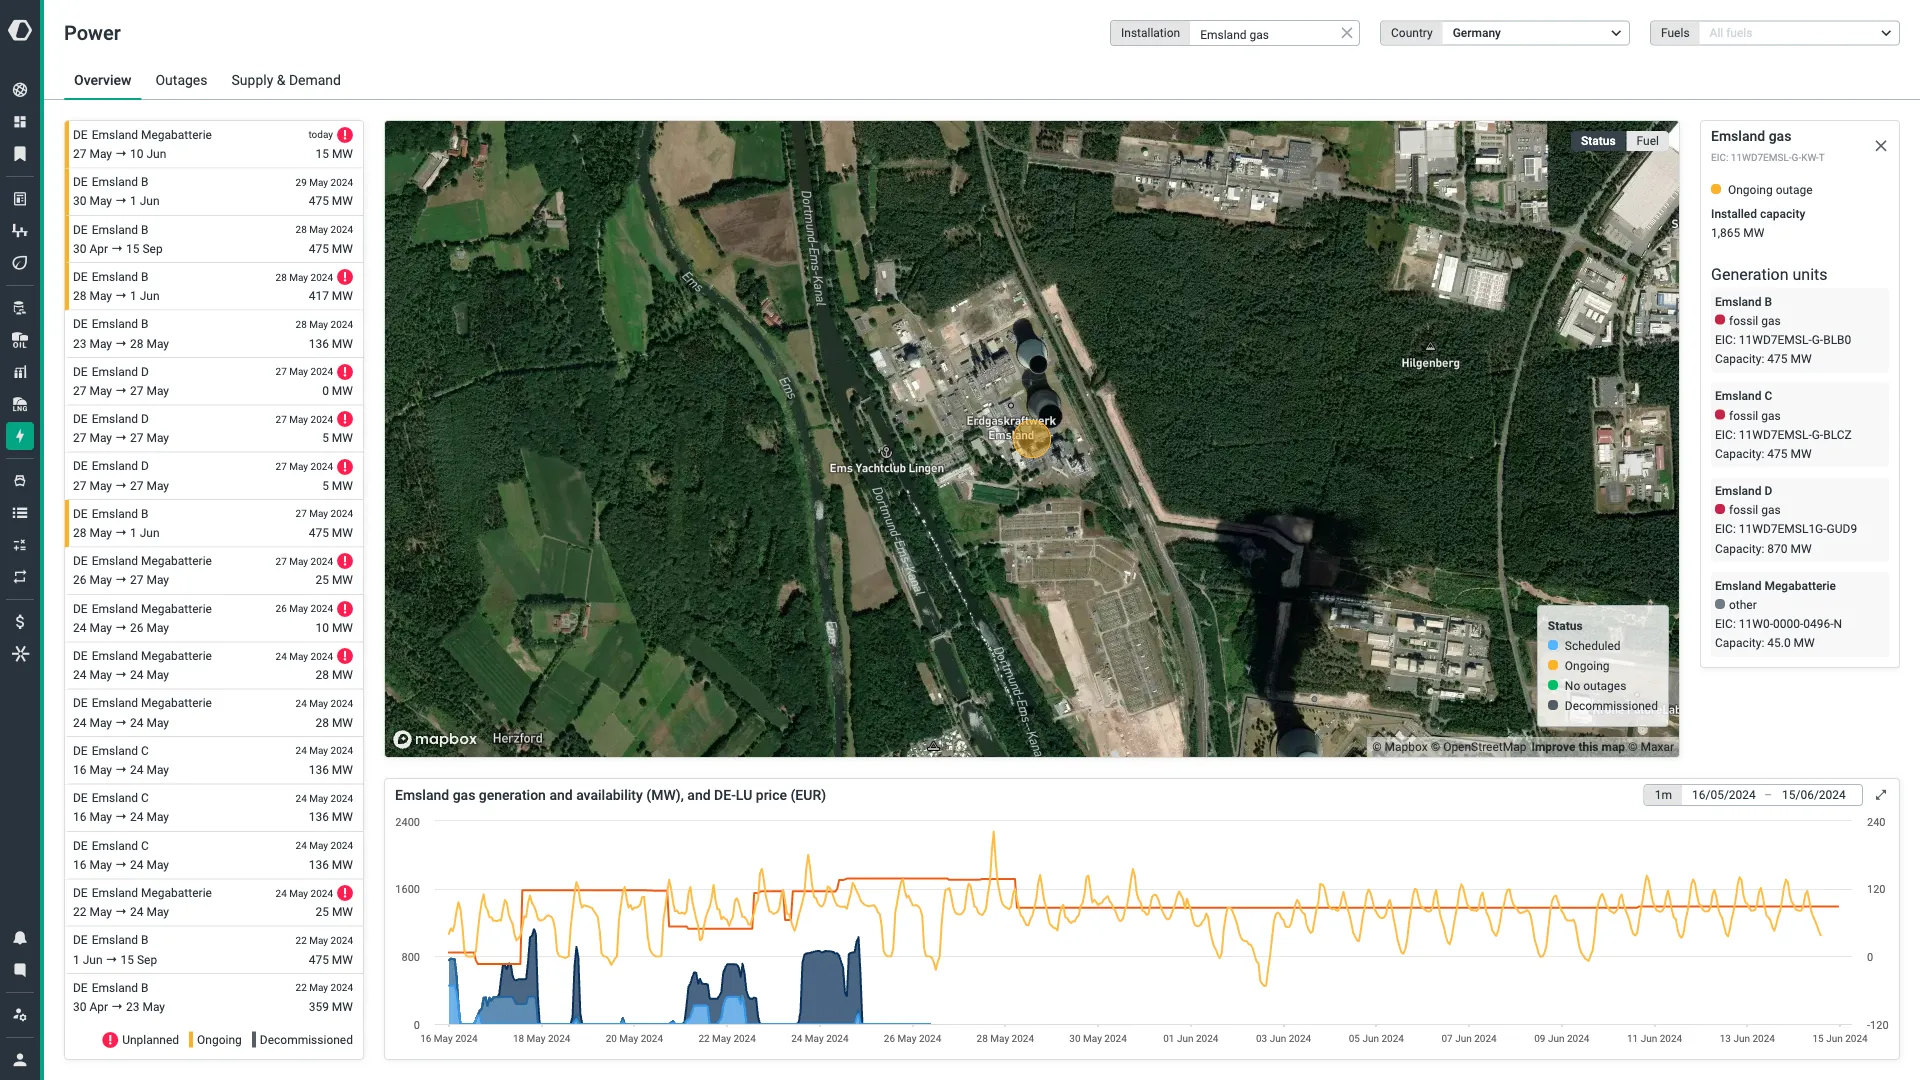Screen dimensions: 1920x1080
Task: Click the Improve this map link
Action: click(1578, 747)
